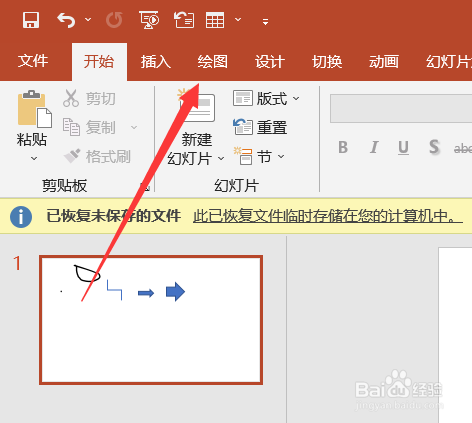
Task: Toggle text Shadow formatting
Action: (x=434, y=147)
